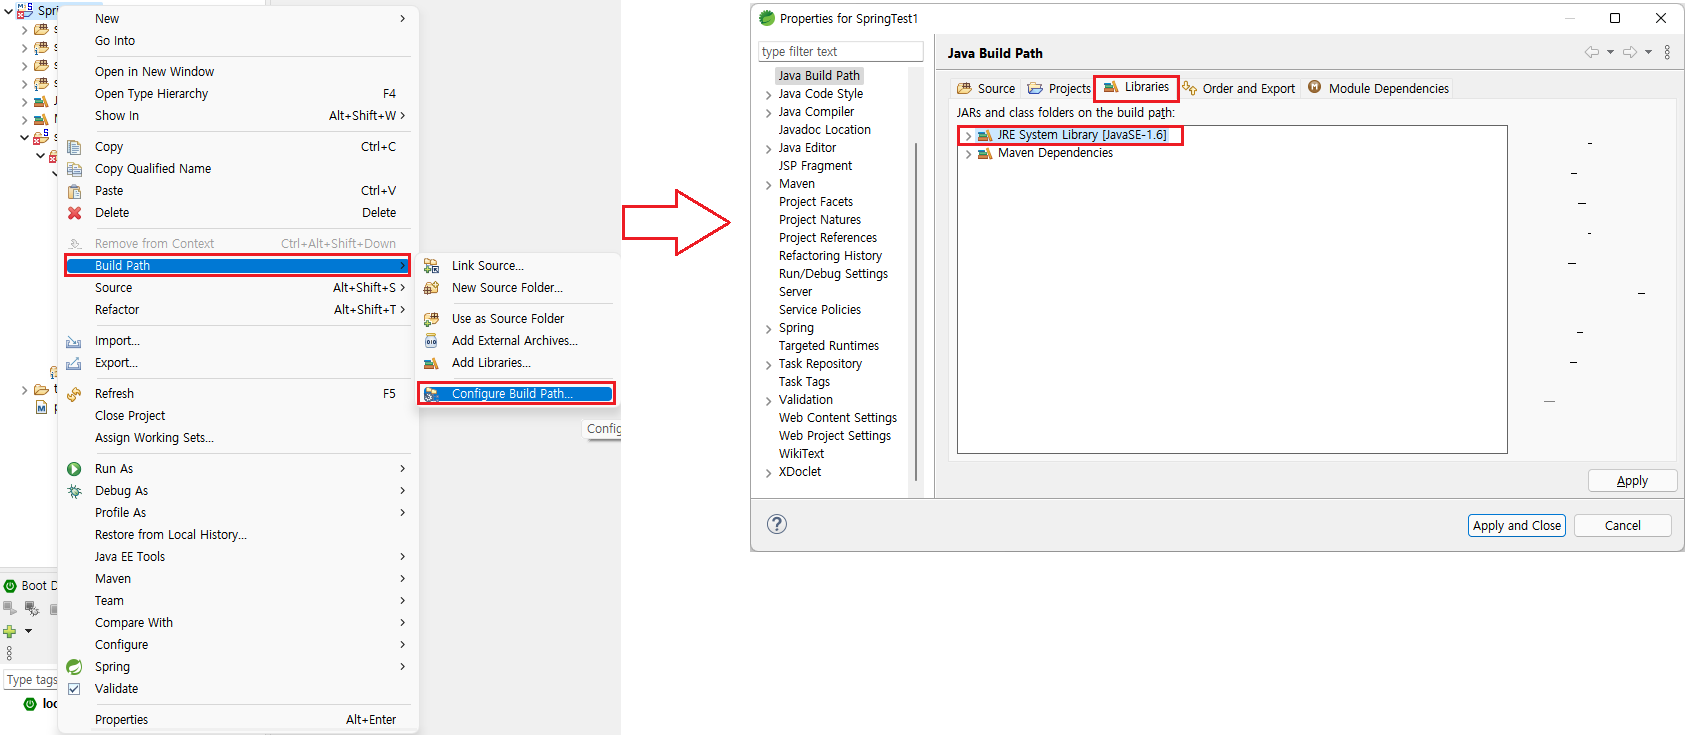
Task: Expand the Java Editor tree node
Action: tap(768, 149)
